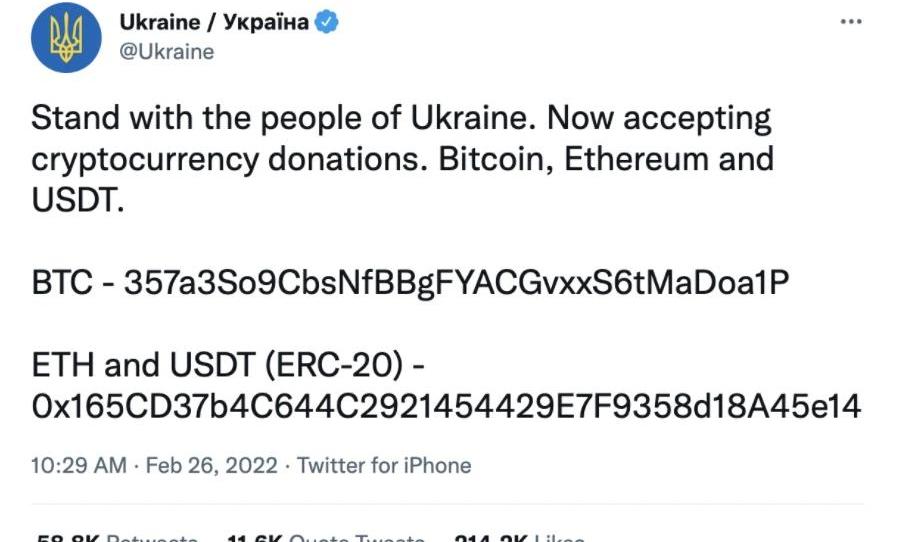Click the display name Ukraine / Україна

pos(214,23)
